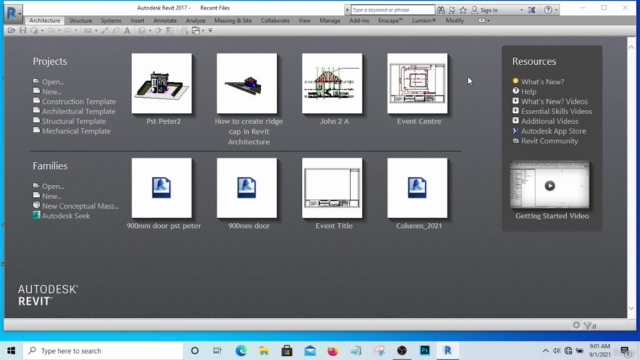Open the Enscape ribbon tab
Image resolution: width=640 pixels, height=360 pixels.
pyautogui.click(x=390, y=20)
